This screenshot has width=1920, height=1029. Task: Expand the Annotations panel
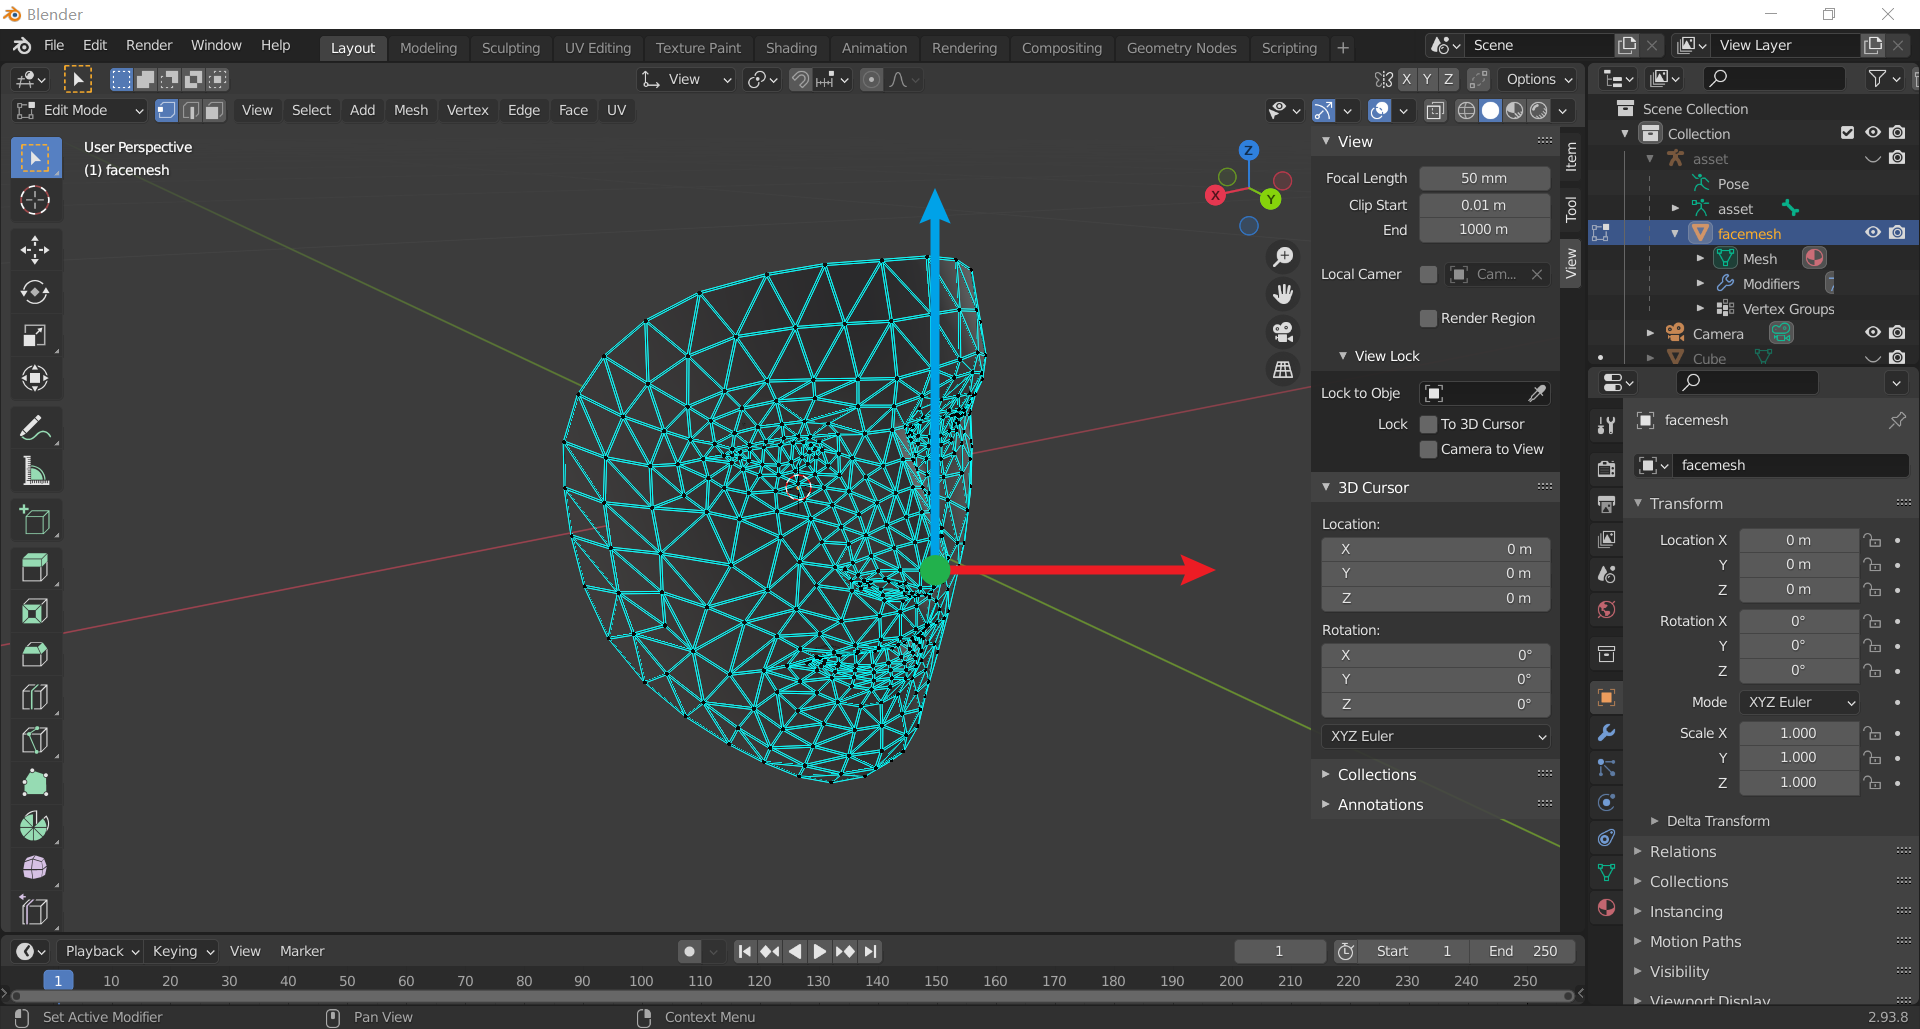click(1379, 805)
